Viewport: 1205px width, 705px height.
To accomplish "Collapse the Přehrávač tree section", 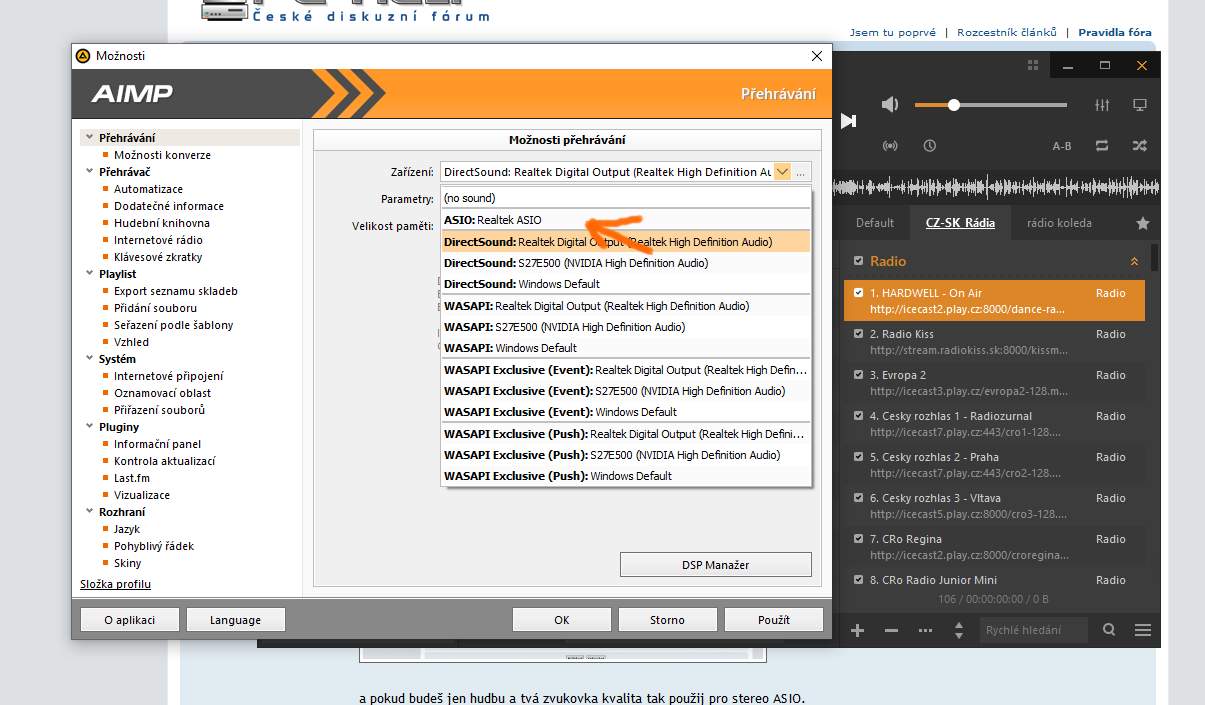I will click(89, 172).
